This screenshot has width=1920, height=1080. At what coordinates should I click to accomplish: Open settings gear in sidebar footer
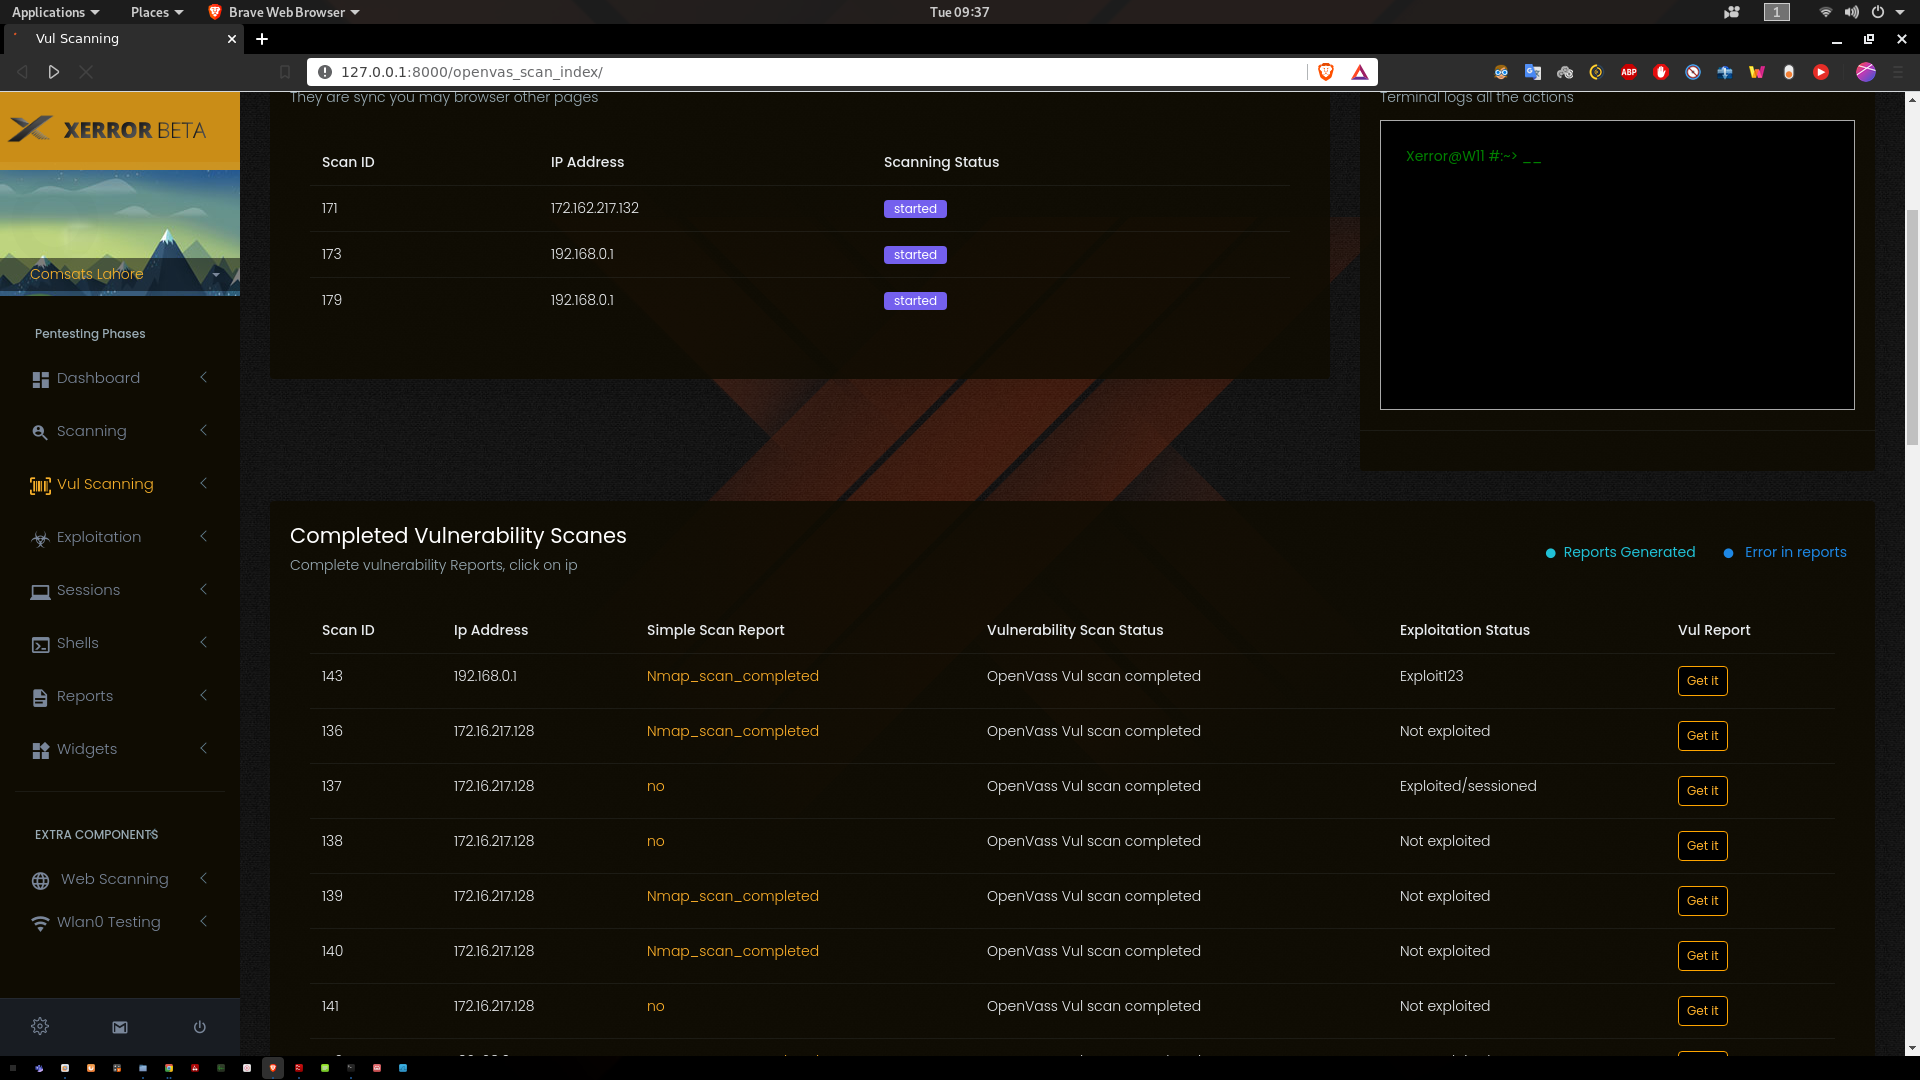(40, 1026)
